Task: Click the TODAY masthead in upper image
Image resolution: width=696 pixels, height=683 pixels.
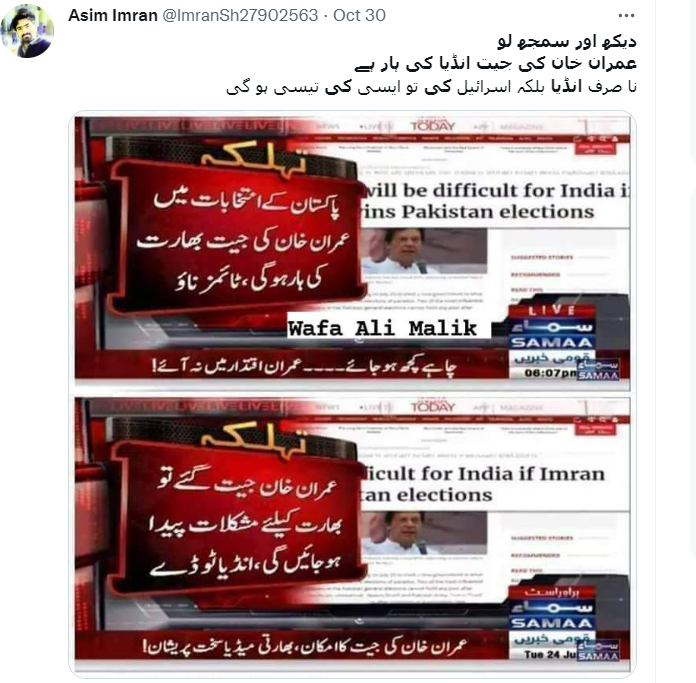Action: pos(433,126)
